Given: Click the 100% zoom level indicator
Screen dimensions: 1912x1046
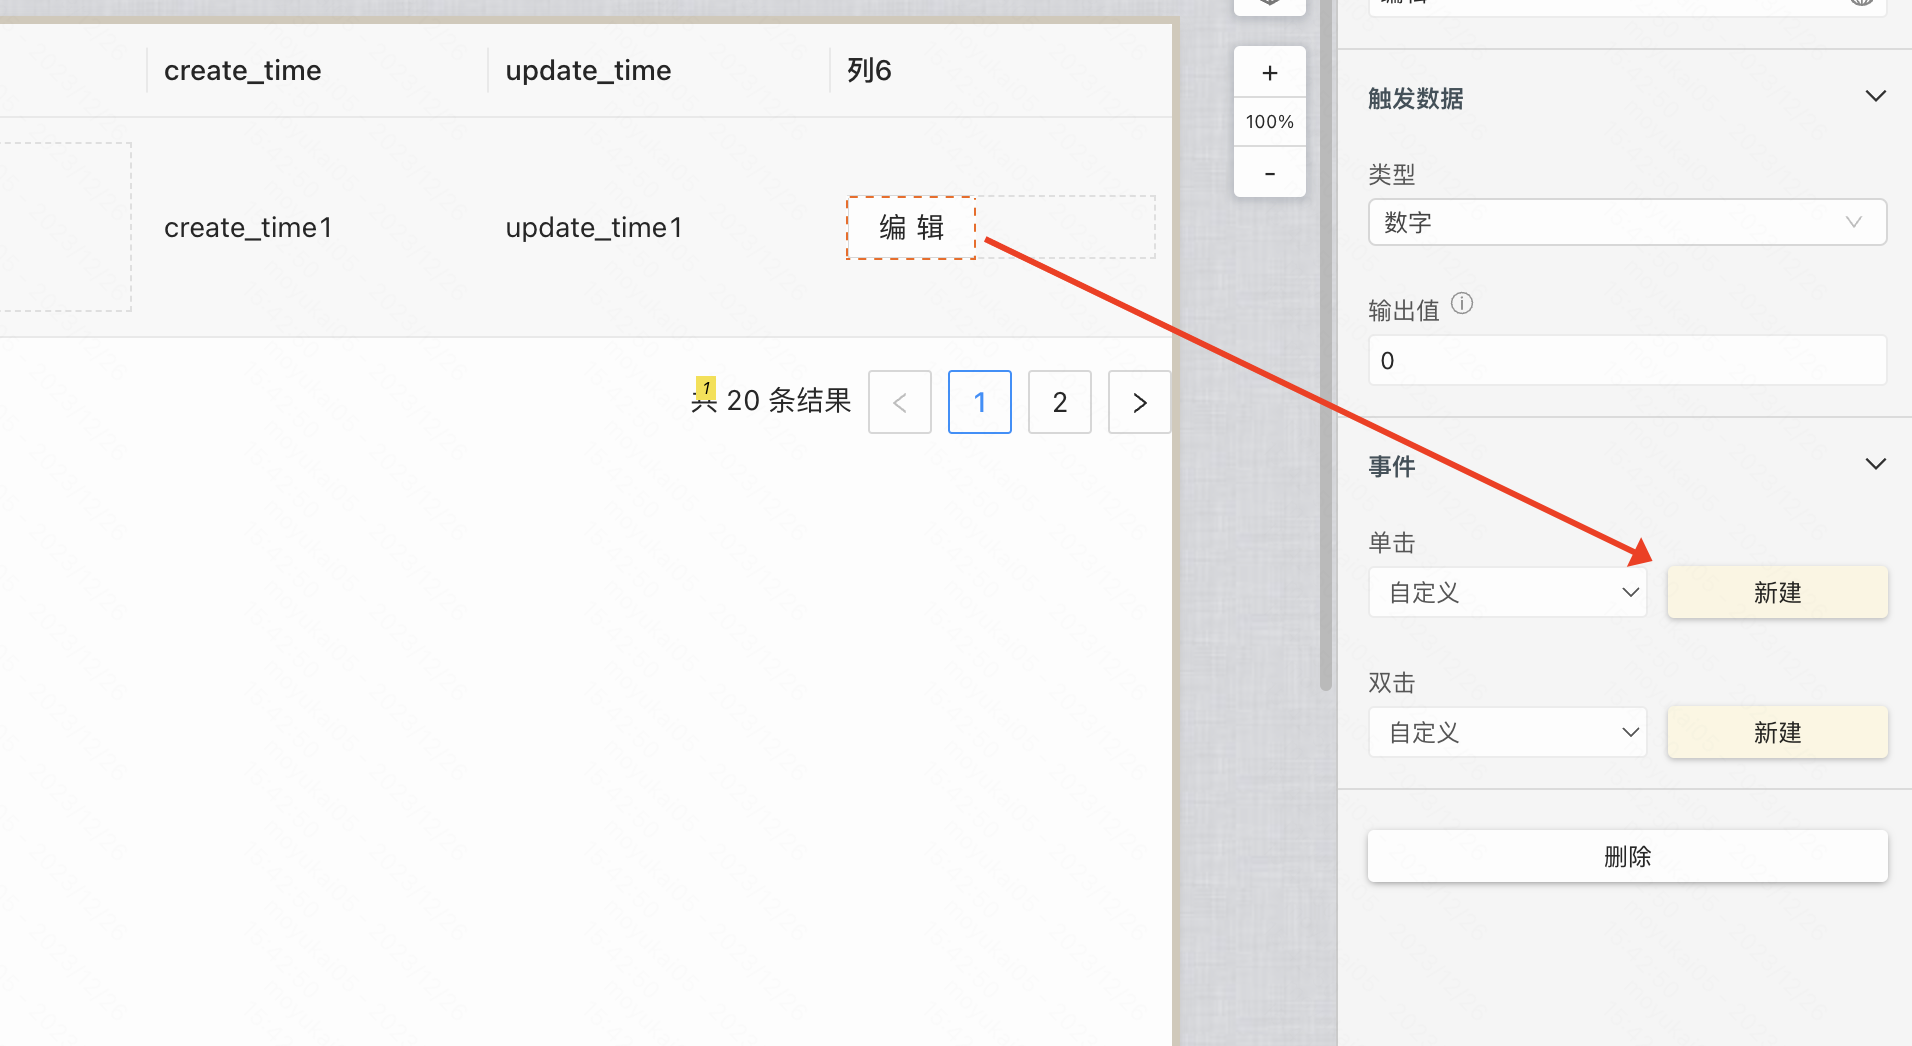Looking at the screenshot, I should [1270, 122].
